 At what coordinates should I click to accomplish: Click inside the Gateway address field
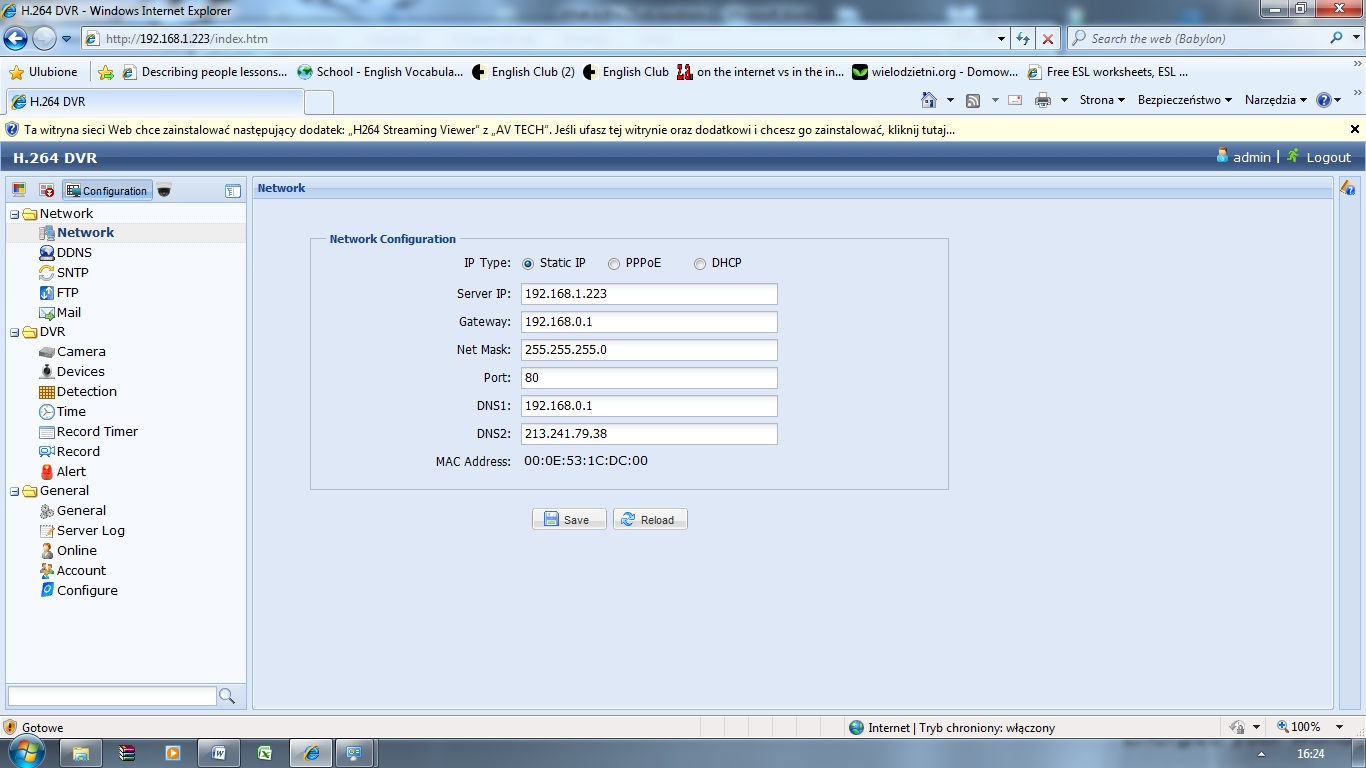tap(648, 321)
